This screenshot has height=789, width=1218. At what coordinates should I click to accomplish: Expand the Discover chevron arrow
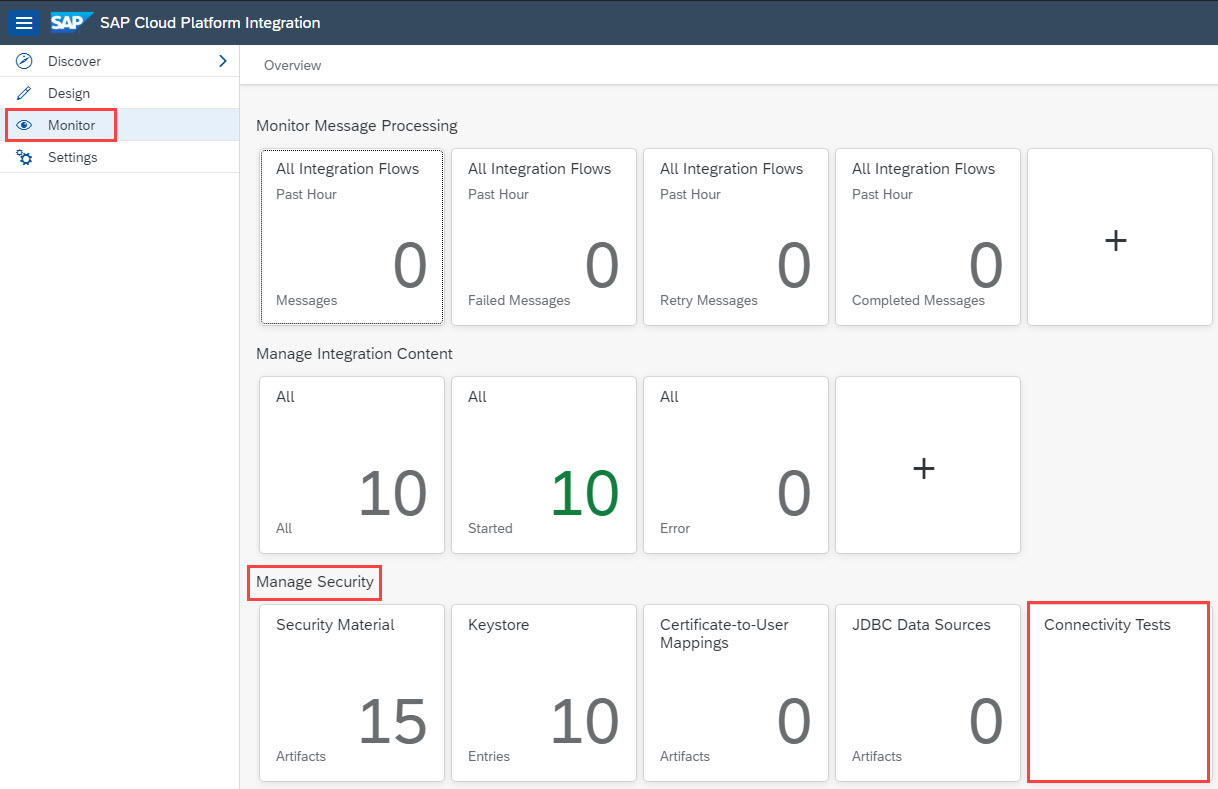(222, 61)
